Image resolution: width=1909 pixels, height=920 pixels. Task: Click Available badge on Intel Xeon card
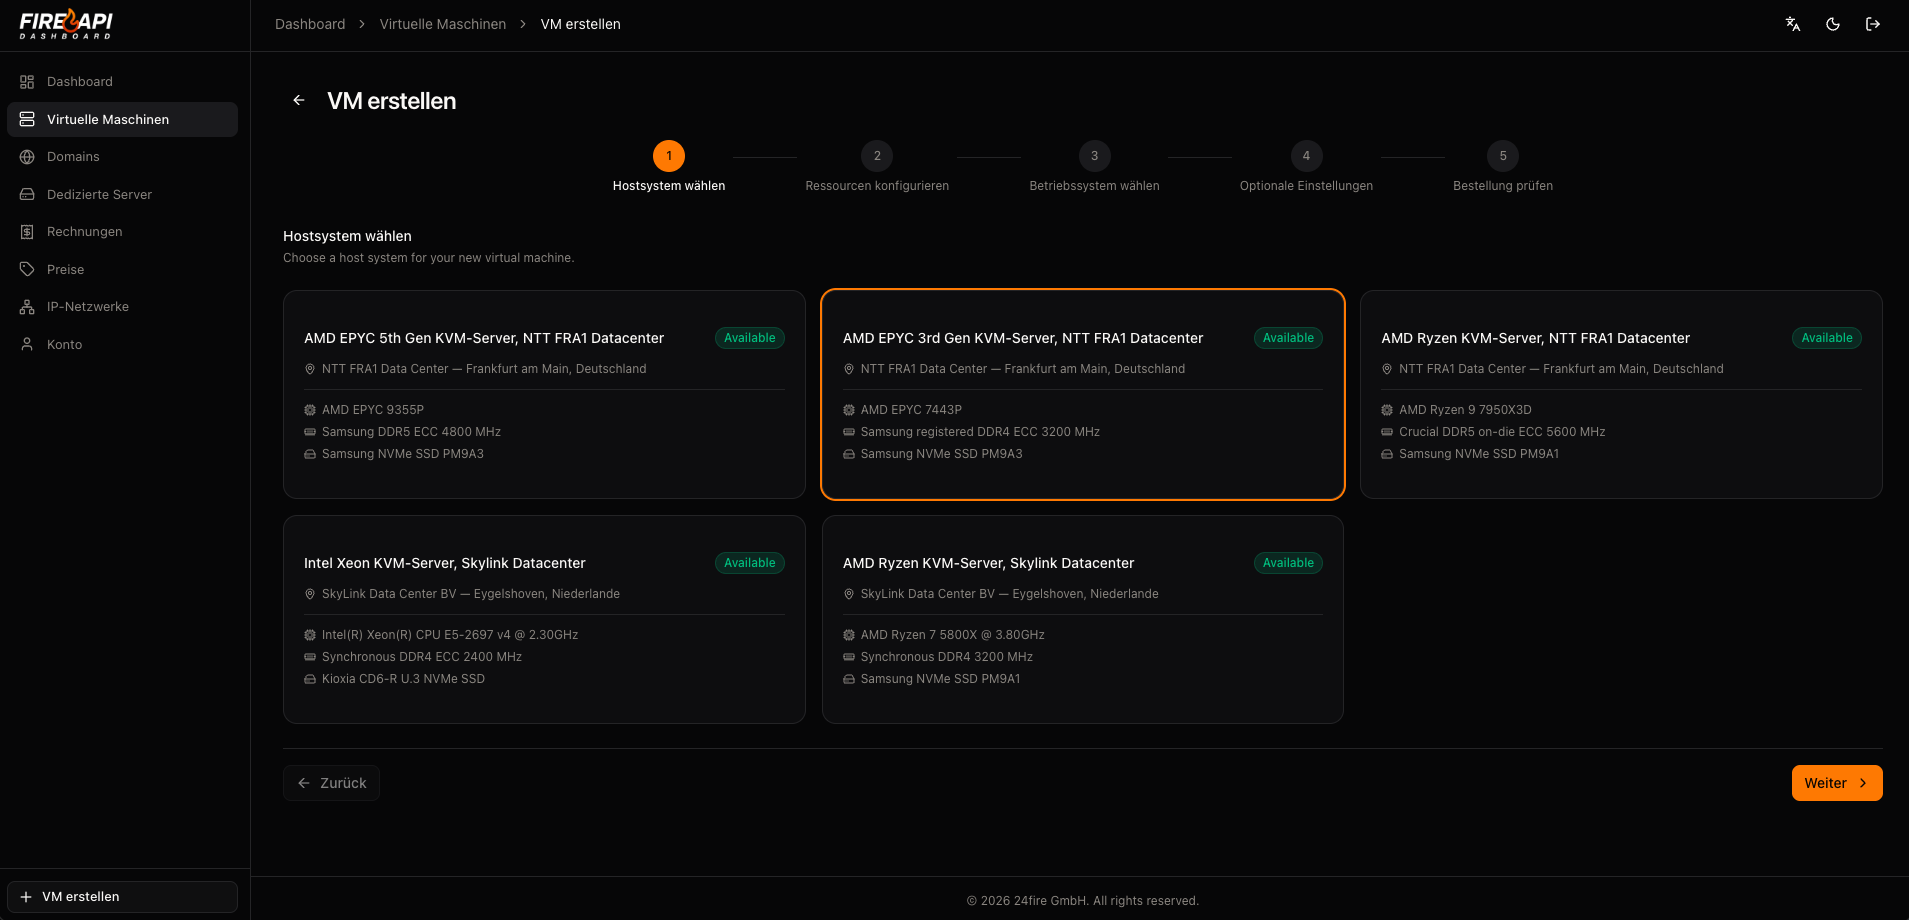(750, 563)
